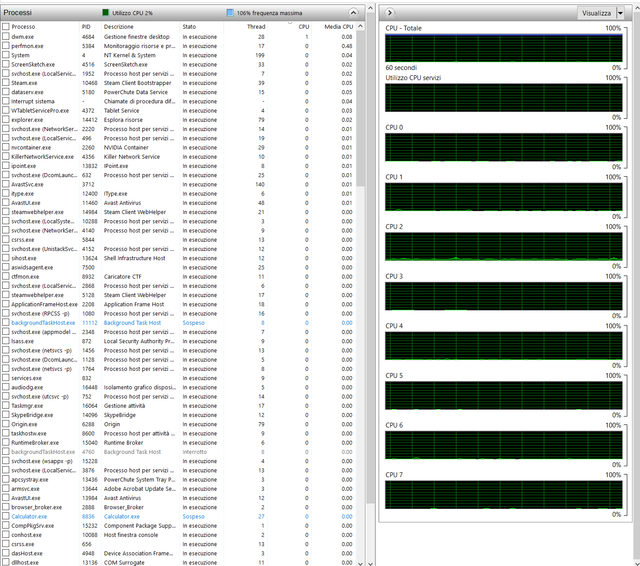Click the outer pane scroll-up arrow

click(x=370, y=8)
